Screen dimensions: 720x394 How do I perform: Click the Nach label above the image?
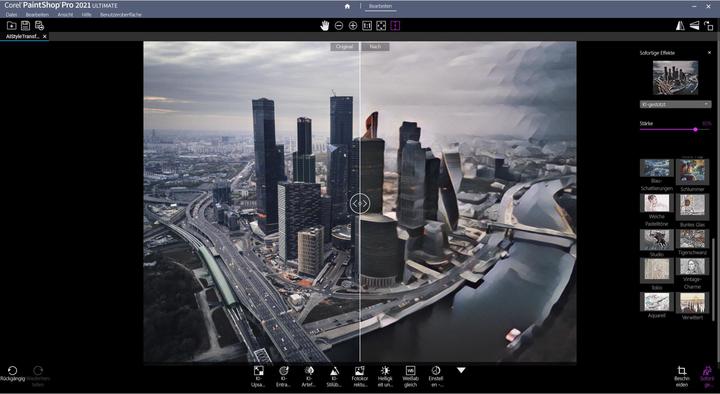tap(375, 47)
